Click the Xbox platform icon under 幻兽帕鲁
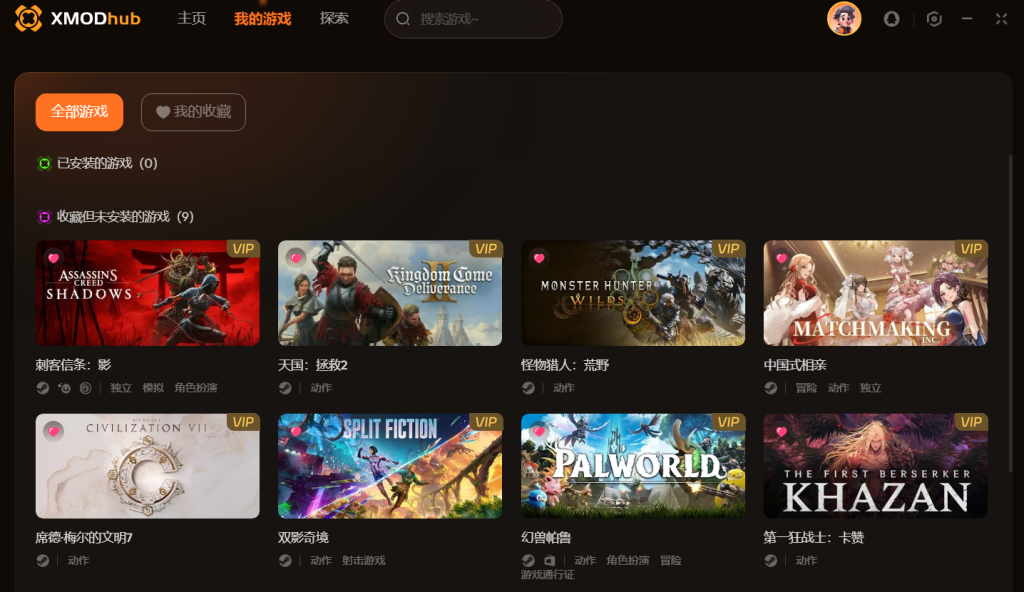The width and height of the screenshot is (1024, 592). [550, 560]
